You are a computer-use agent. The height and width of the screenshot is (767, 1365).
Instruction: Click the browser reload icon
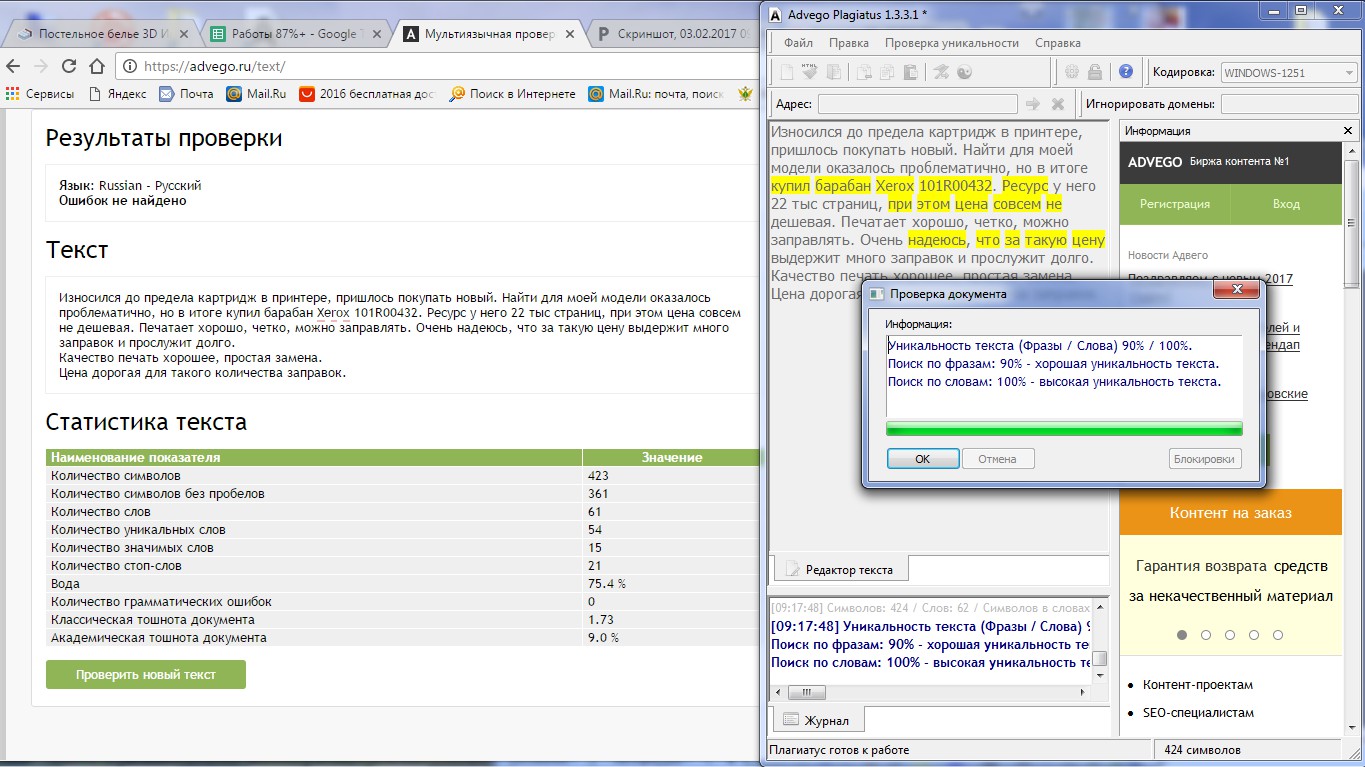coord(69,66)
